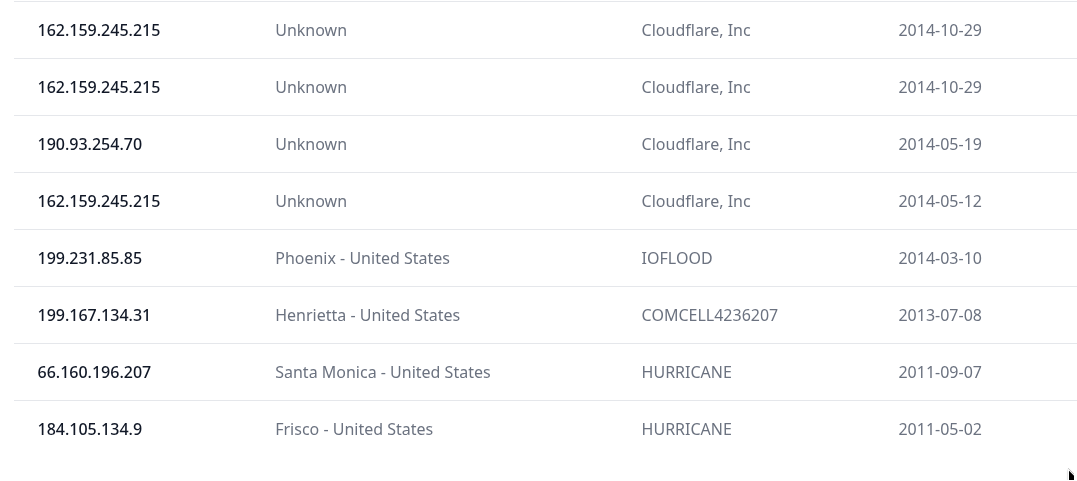Screen dimensions: 1077x481
Task: Select IP address 184.105.134.9
Action: click(x=90, y=429)
